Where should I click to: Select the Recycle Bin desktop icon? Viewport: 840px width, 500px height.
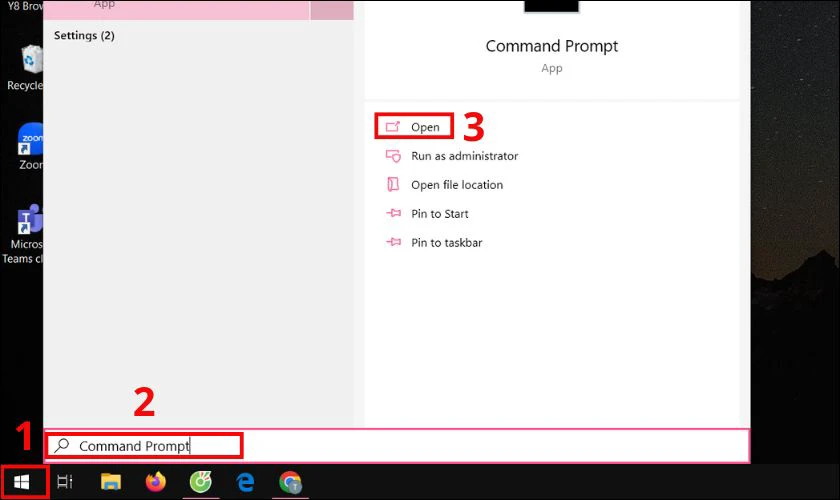(x=26, y=69)
